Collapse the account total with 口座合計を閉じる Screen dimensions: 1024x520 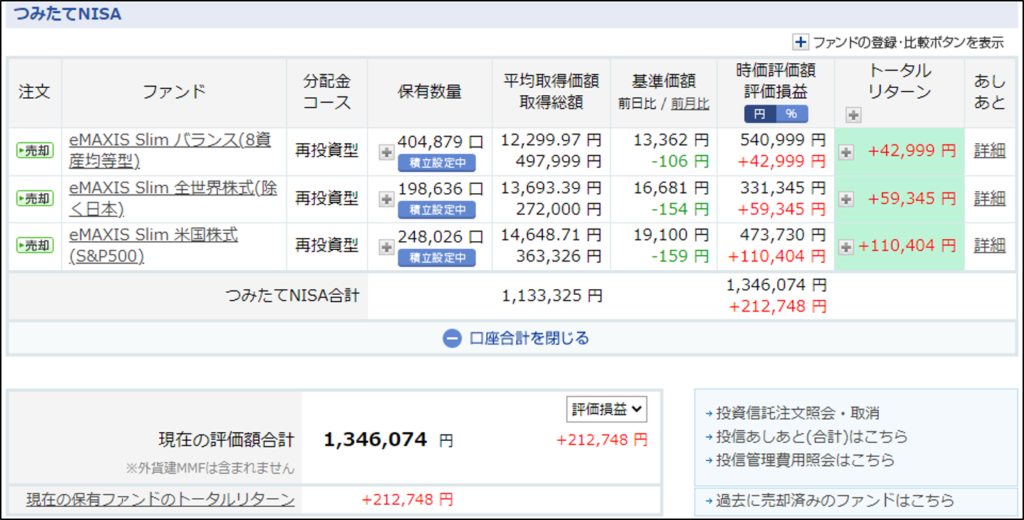[516, 338]
